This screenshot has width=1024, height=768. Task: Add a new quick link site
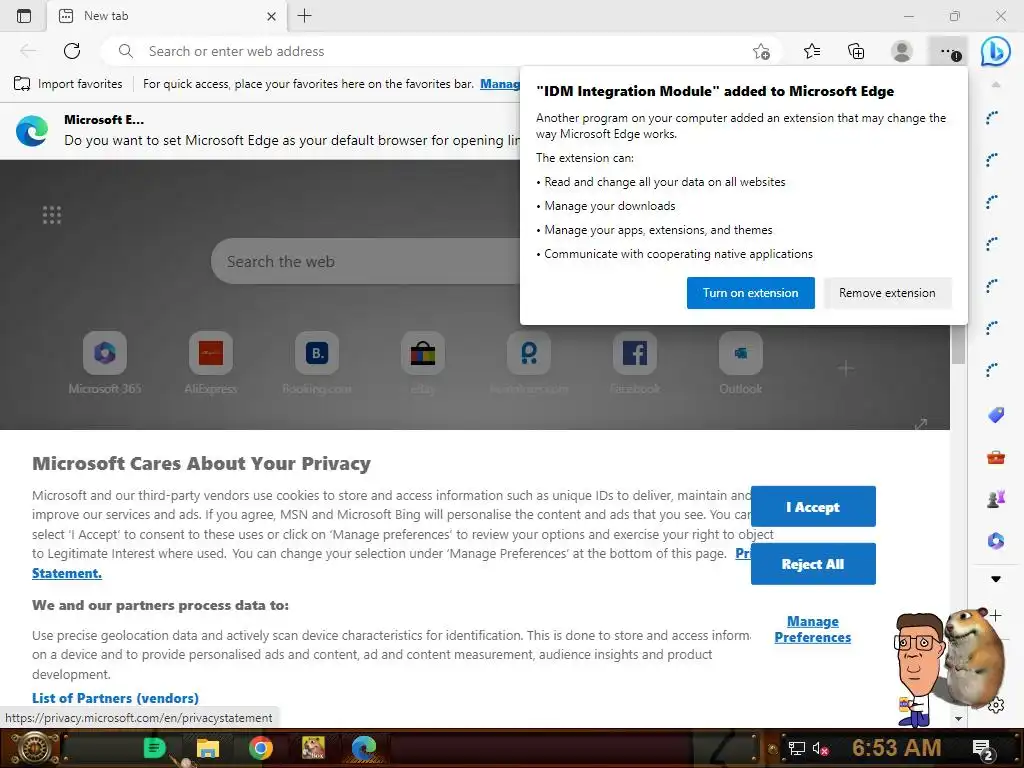pyautogui.click(x=846, y=368)
